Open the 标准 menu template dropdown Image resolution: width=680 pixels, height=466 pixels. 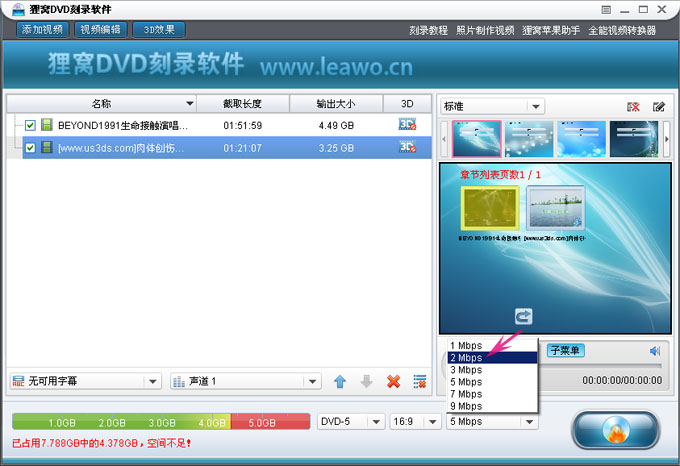pyautogui.click(x=493, y=106)
